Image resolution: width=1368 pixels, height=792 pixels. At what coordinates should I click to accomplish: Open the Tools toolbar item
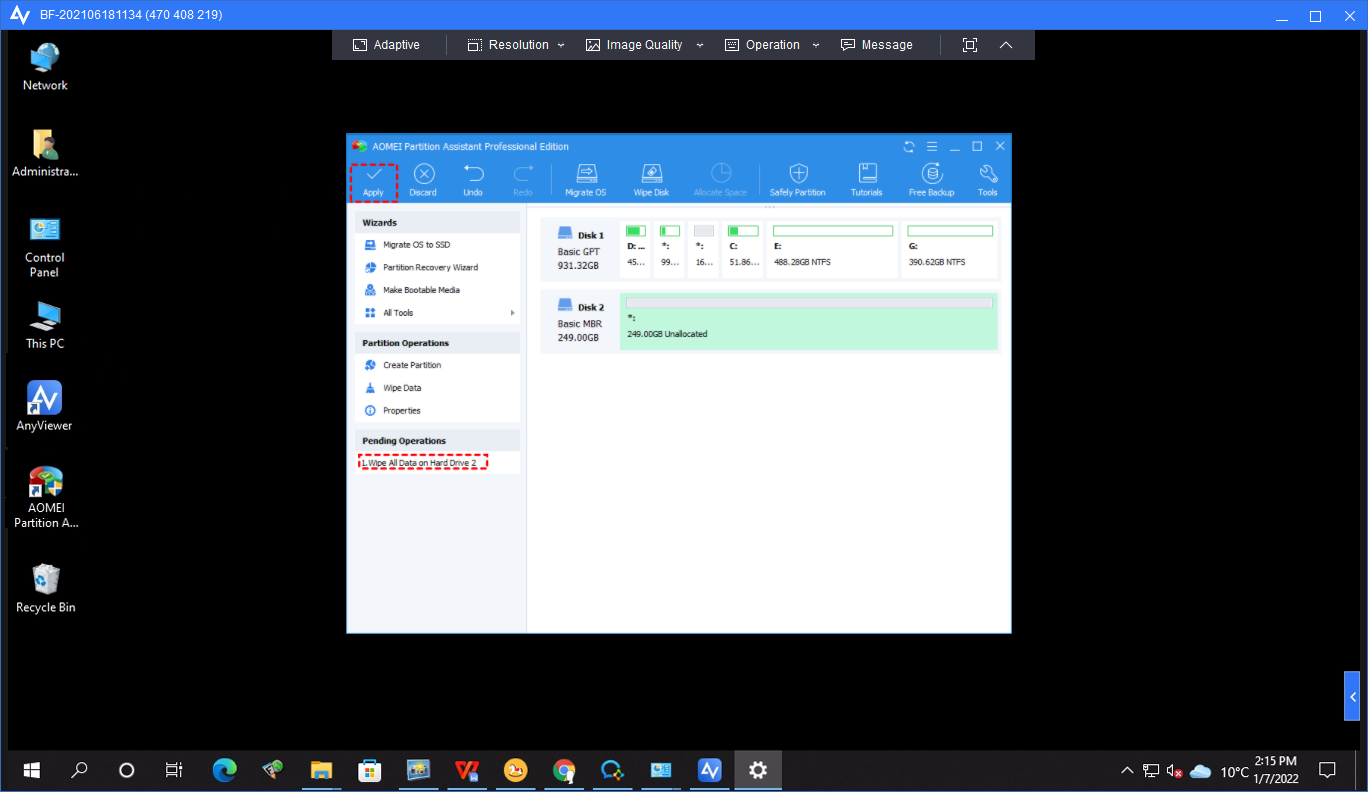click(x=987, y=181)
